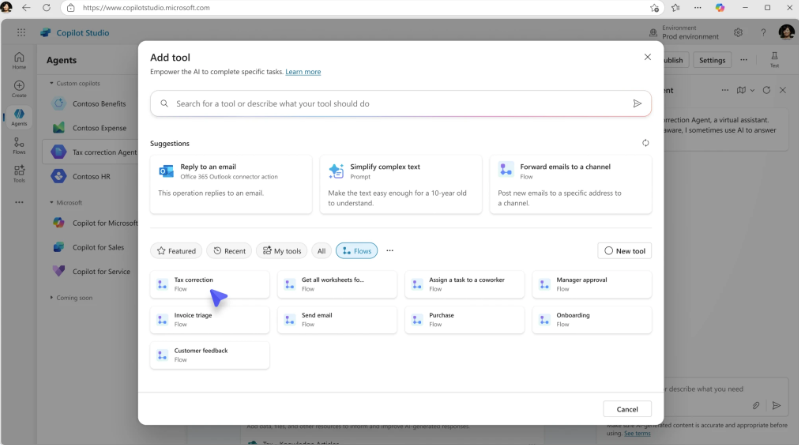Choose the Reply to an email suggestion
This screenshot has height=445, width=799.
[231, 185]
